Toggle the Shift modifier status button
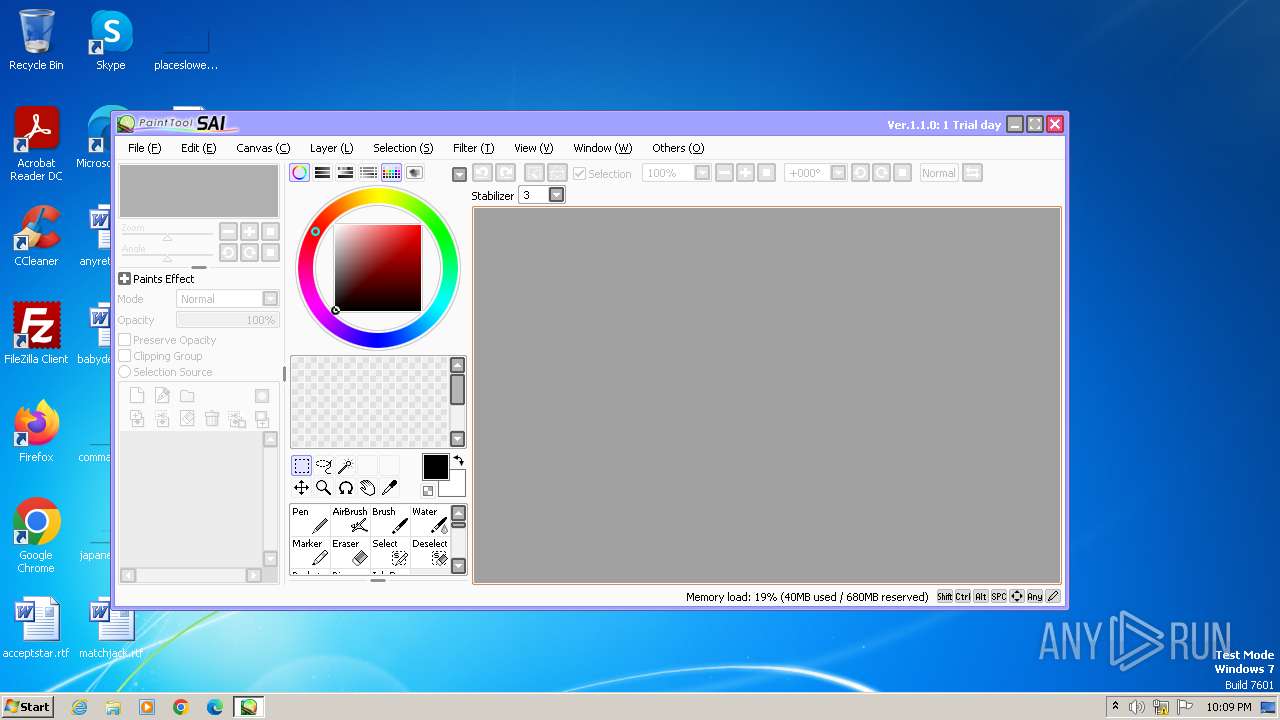 point(945,596)
